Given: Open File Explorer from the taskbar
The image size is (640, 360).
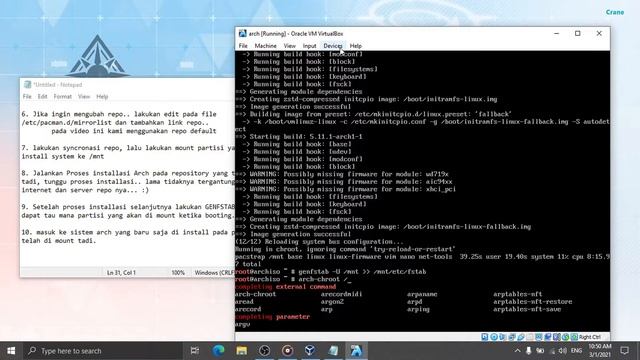Looking at the screenshot, I should (x=242, y=351).
